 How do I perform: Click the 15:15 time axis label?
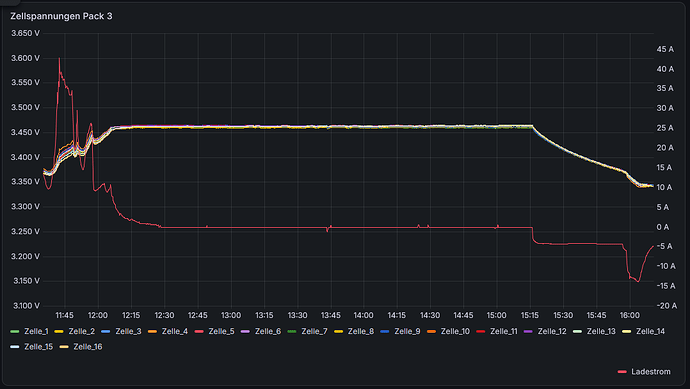pos(530,316)
